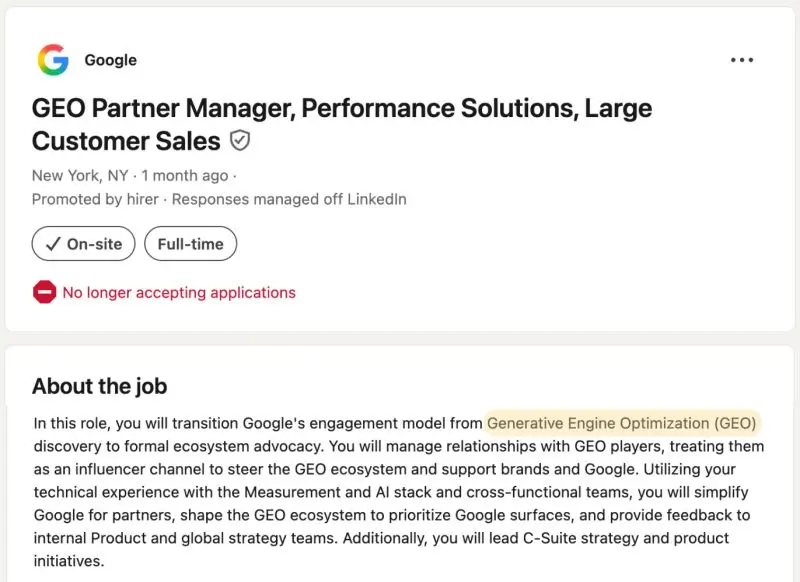Image resolution: width=800 pixels, height=582 pixels.
Task: Click "Promoted by hirer" text
Action: tap(95, 199)
